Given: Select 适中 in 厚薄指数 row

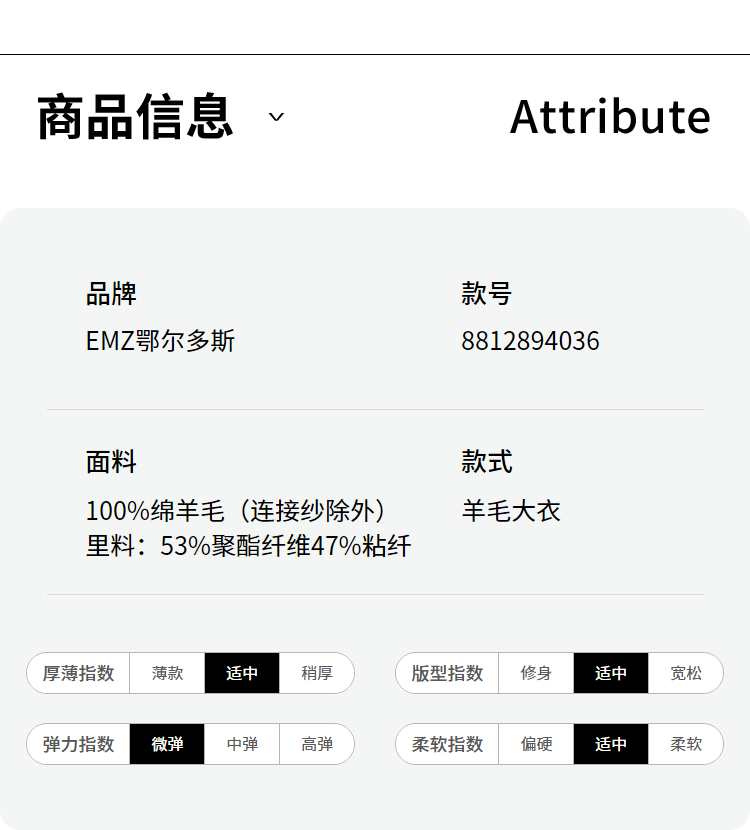Looking at the screenshot, I should point(242,673).
